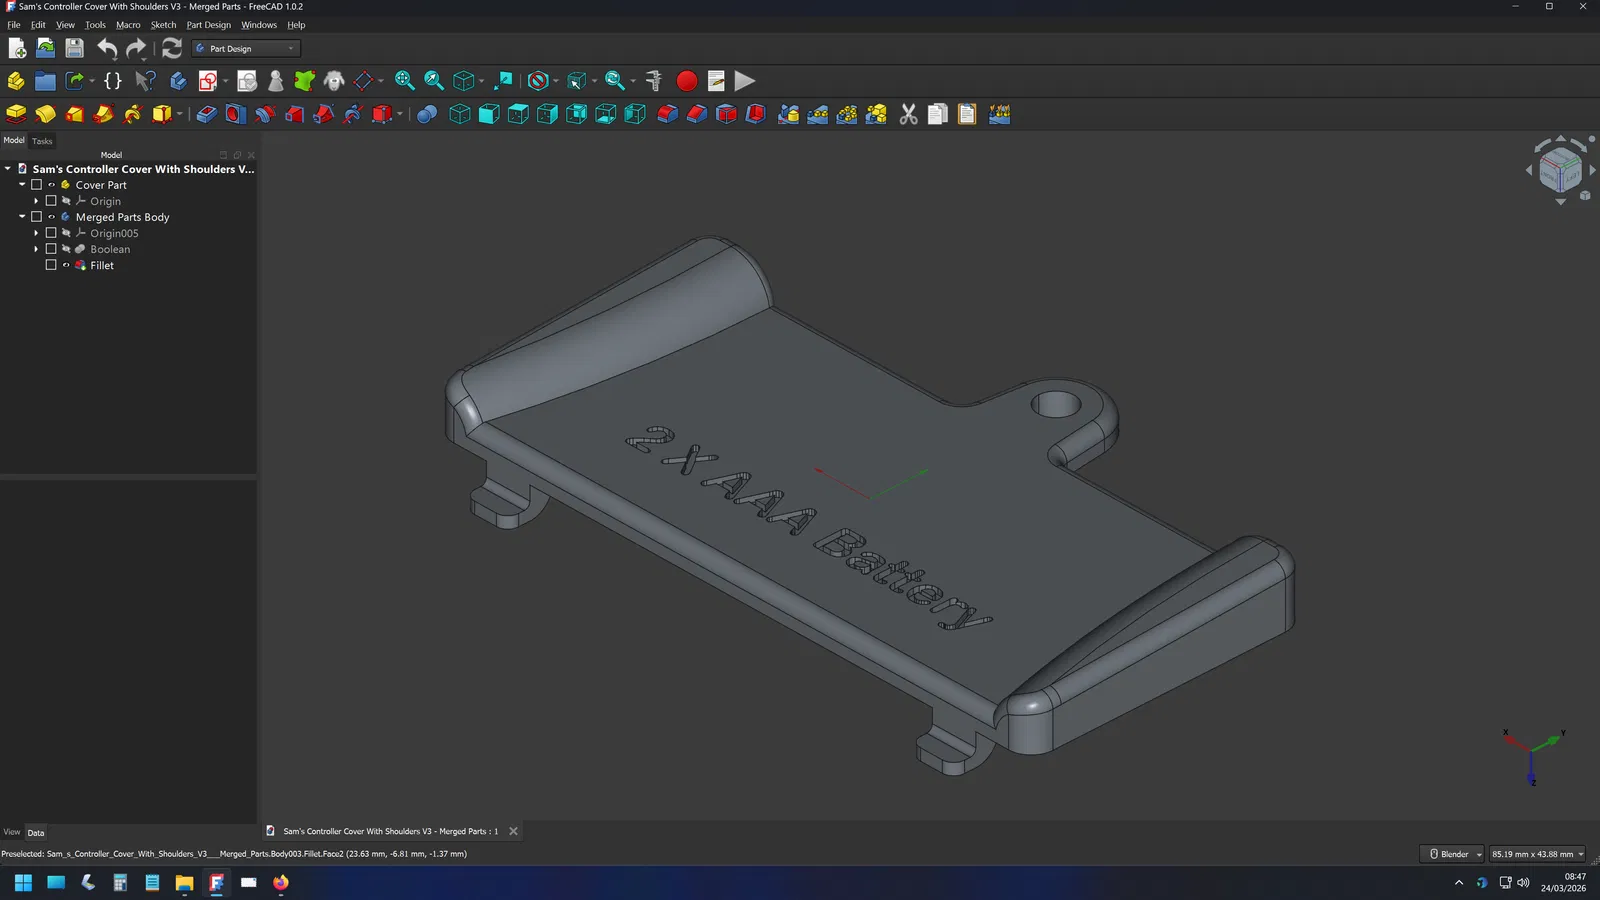Show the Boolean feature via its eye icon

coord(66,249)
